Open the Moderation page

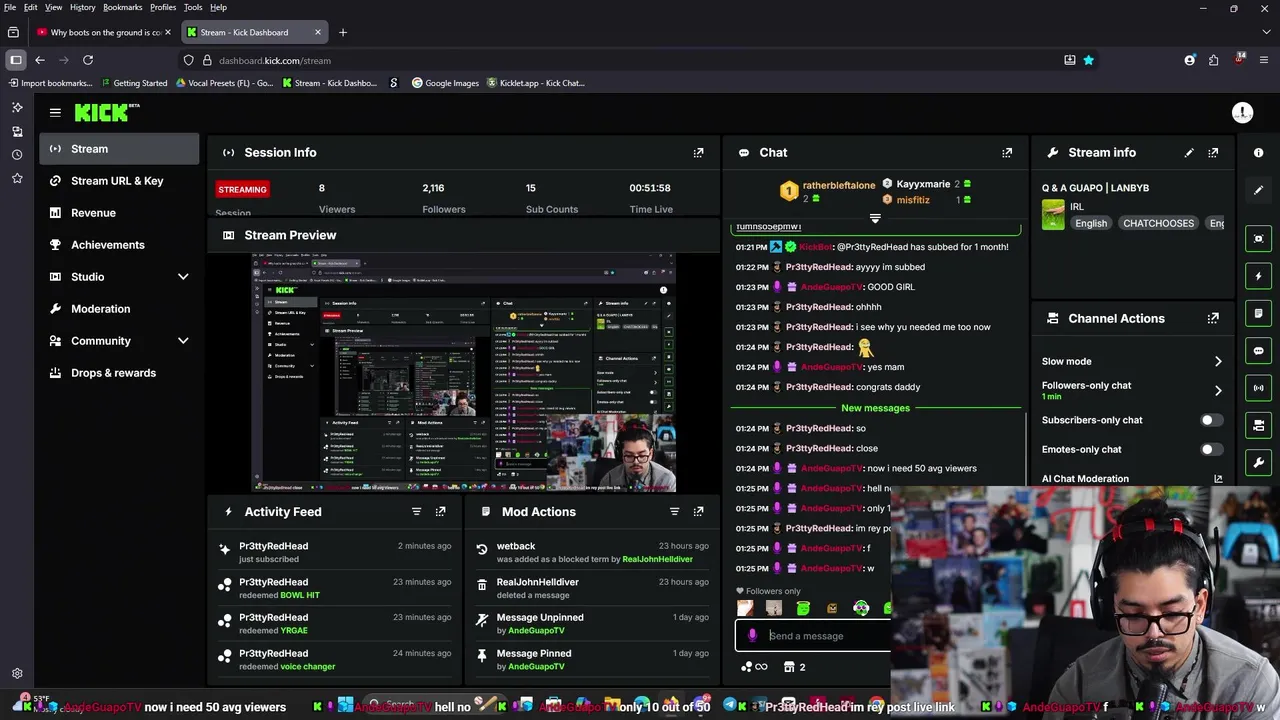tap(119, 309)
